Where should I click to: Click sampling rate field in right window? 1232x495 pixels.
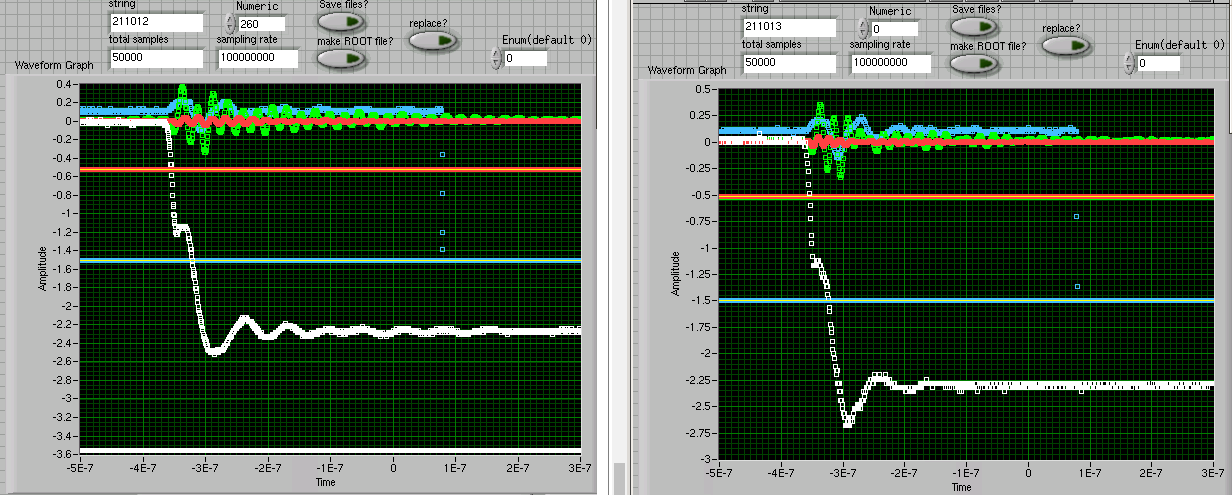891,63
